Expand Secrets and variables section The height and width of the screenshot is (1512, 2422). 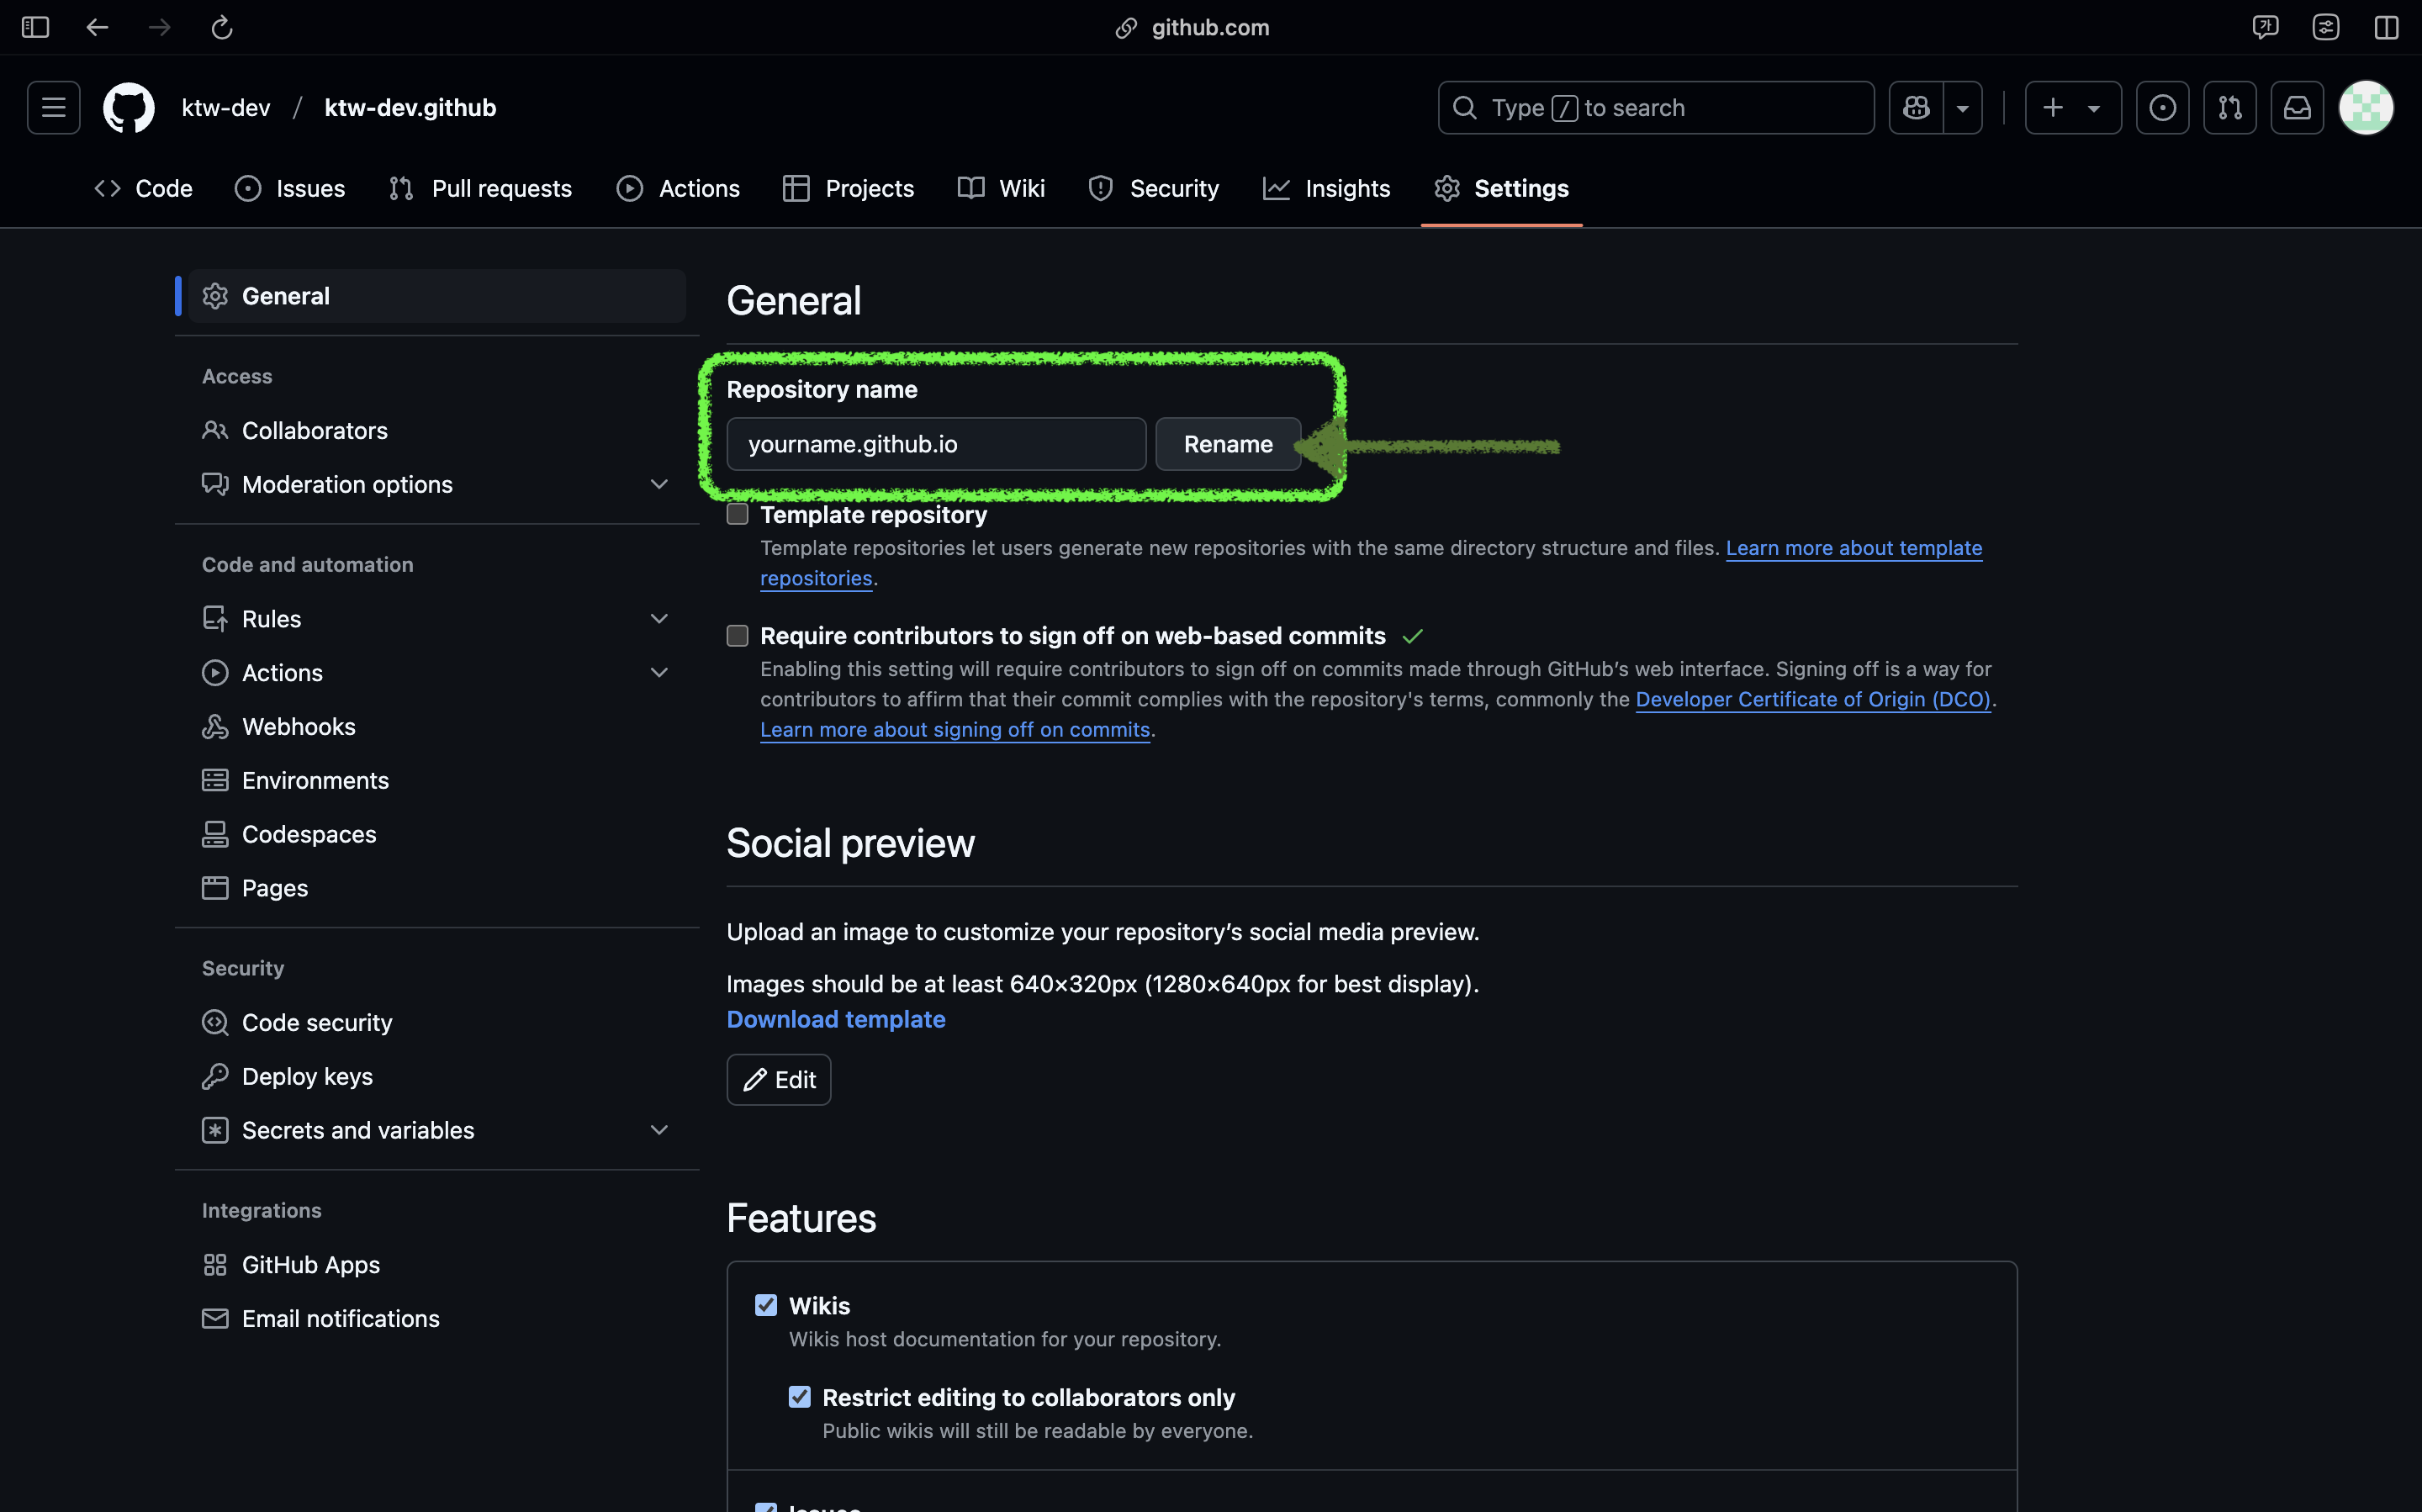[437, 1130]
